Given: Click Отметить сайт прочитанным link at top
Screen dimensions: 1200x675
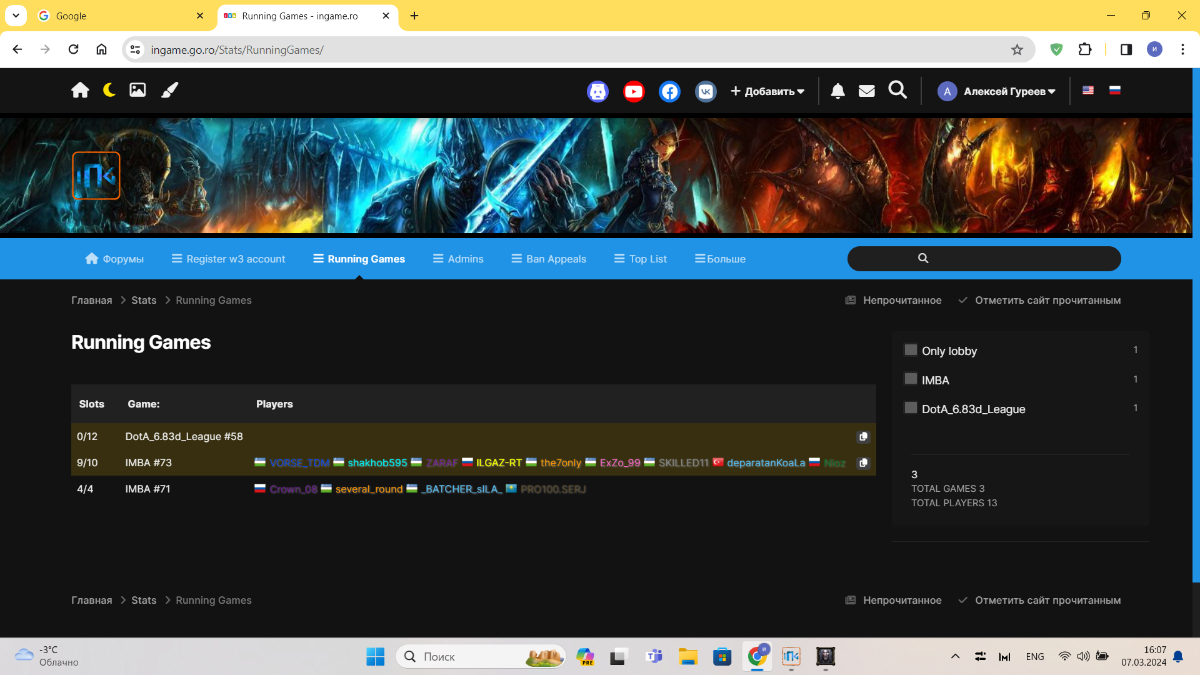Looking at the screenshot, I should 1039,300.
